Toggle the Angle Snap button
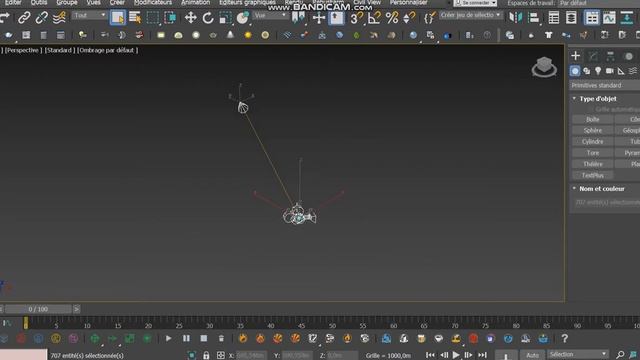This screenshot has height=360, width=640. click(374, 18)
